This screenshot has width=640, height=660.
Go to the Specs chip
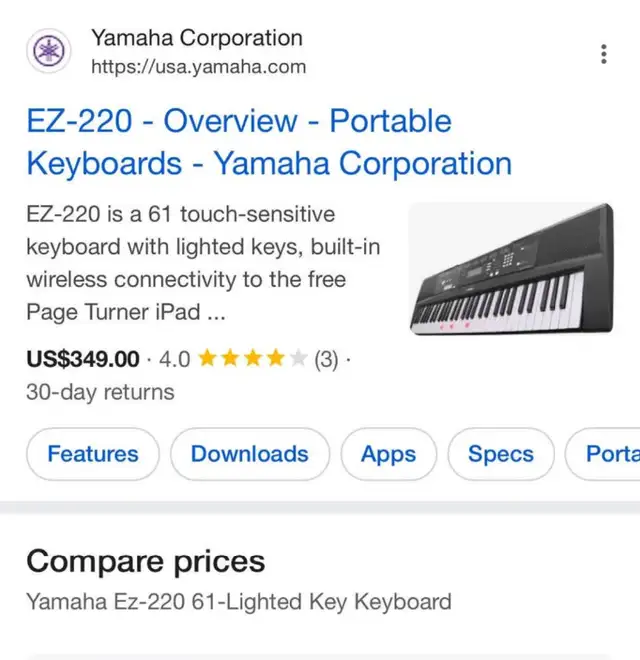500,454
